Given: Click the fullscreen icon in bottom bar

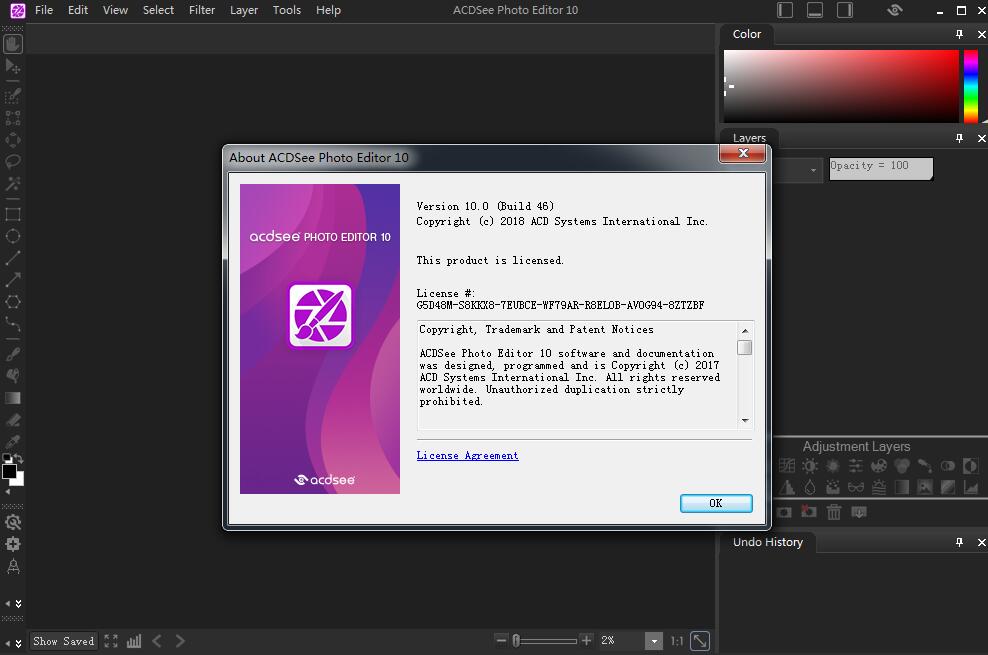Looking at the screenshot, I should point(111,641).
